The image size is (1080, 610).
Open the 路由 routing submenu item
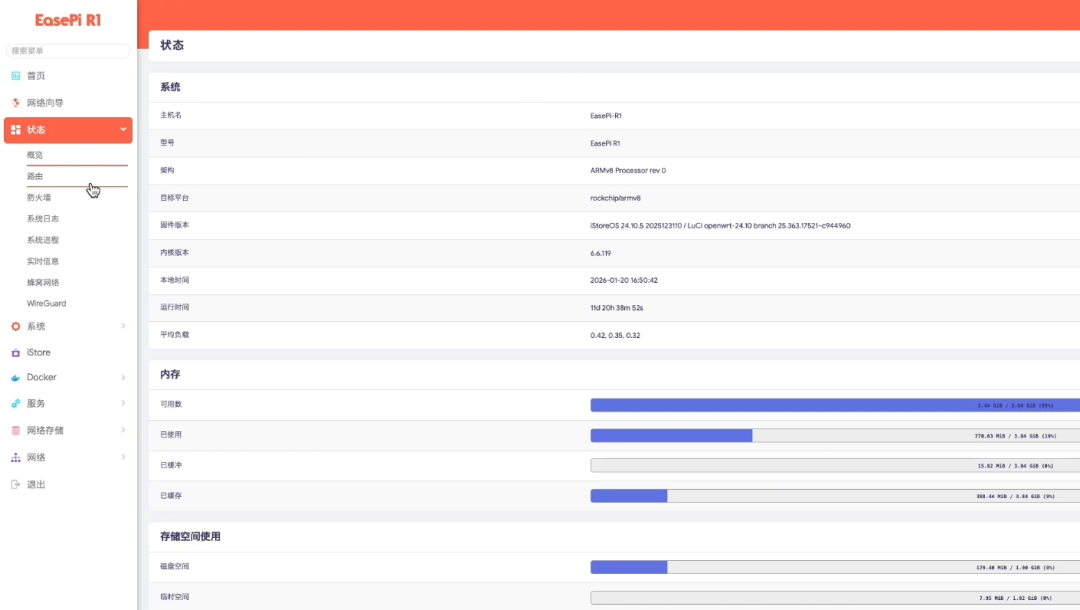[x=35, y=177]
